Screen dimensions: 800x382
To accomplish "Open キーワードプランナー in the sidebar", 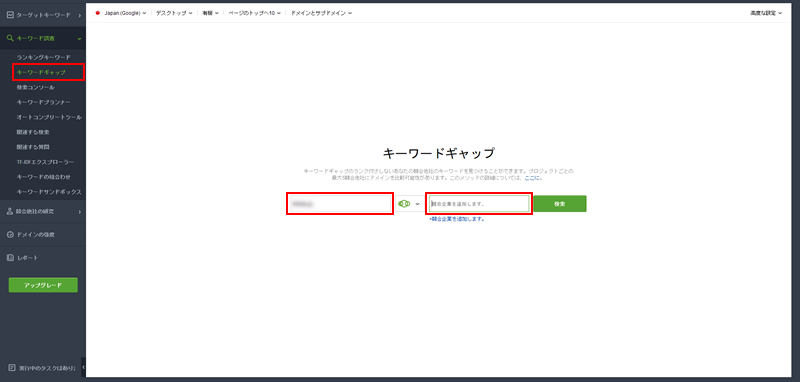I will (44, 102).
